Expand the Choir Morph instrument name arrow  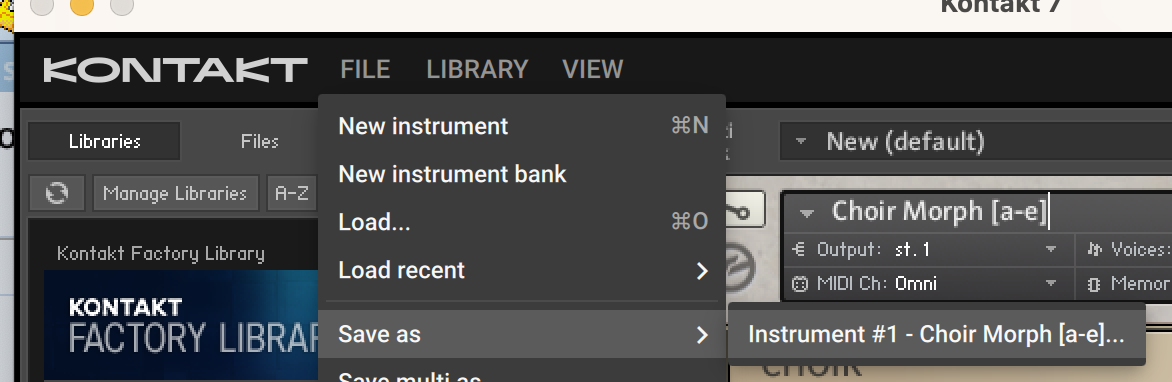(806, 213)
